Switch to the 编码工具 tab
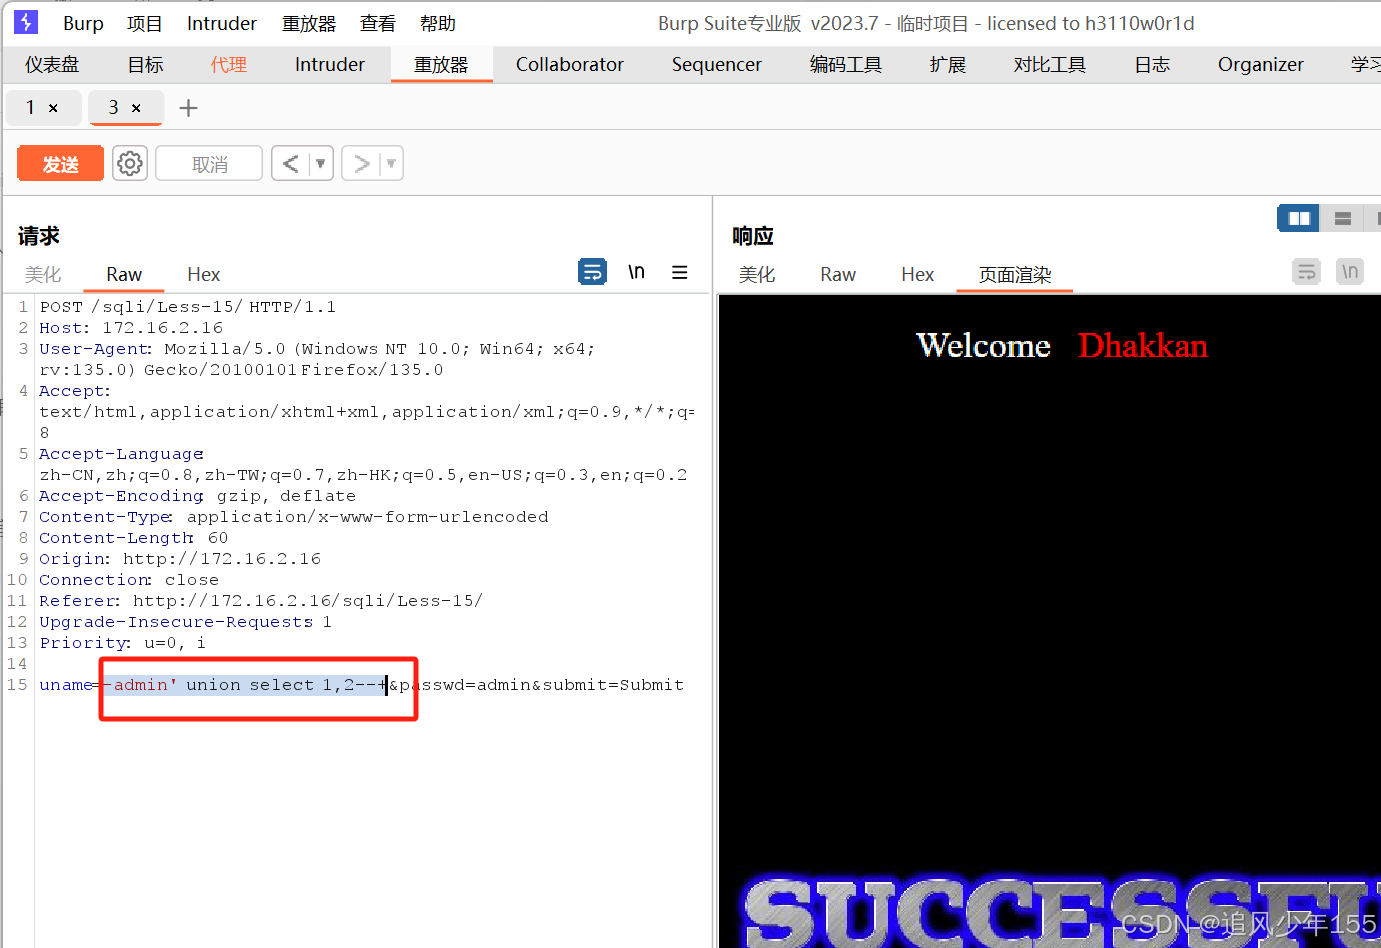This screenshot has height=948, width=1381. point(846,64)
